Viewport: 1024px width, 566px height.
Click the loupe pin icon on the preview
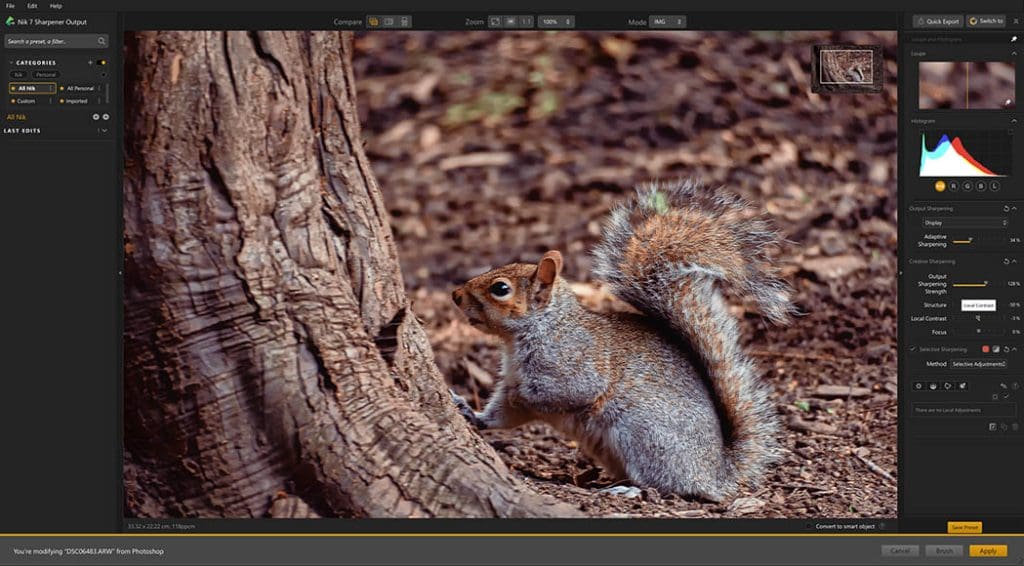coord(1008,102)
